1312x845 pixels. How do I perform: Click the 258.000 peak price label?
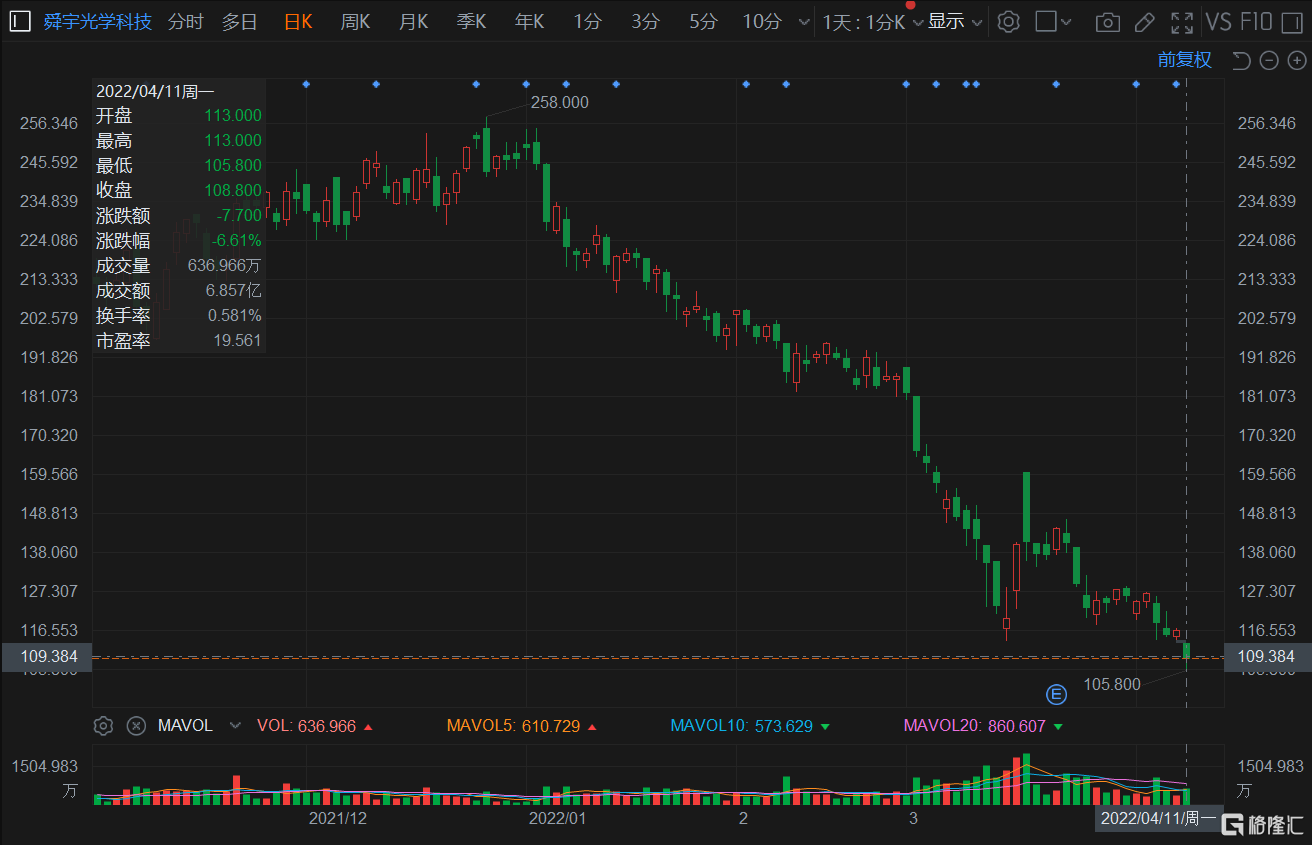(560, 102)
